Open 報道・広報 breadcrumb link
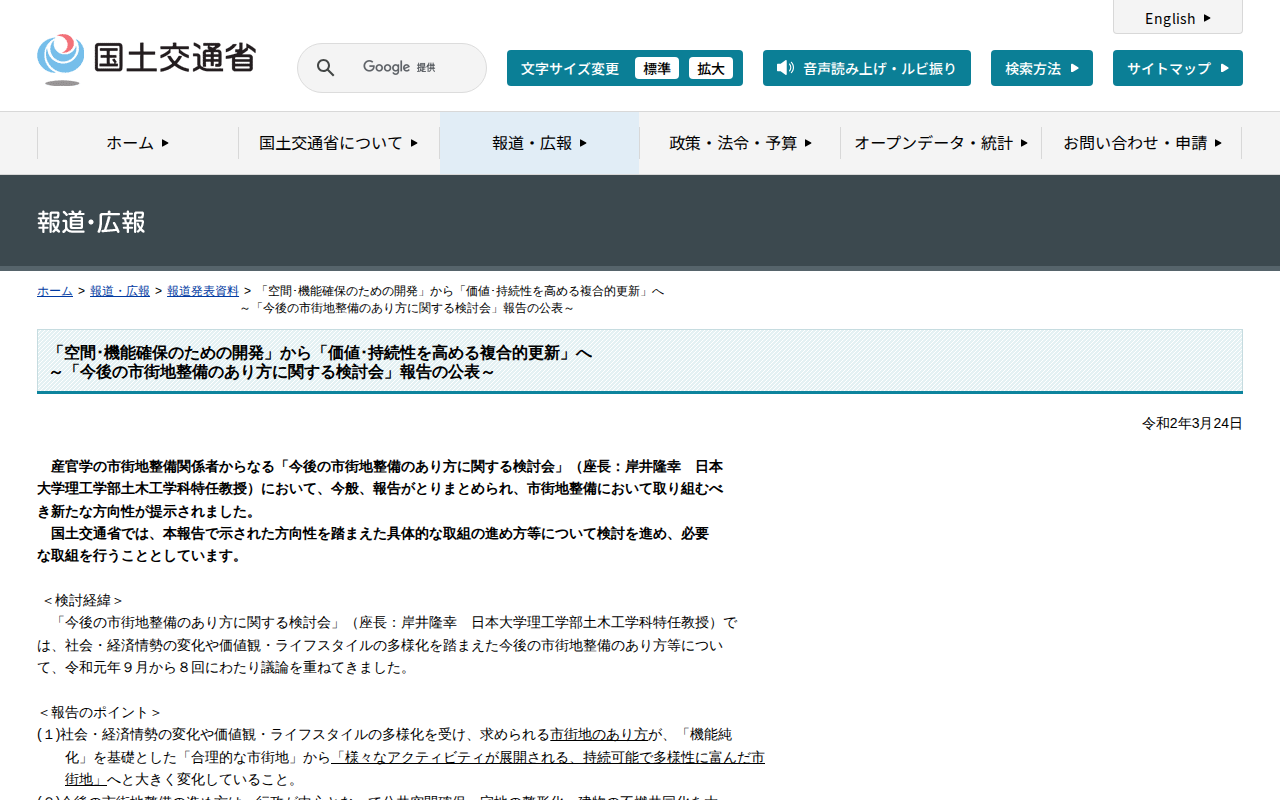1280x800 pixels. 120,291
